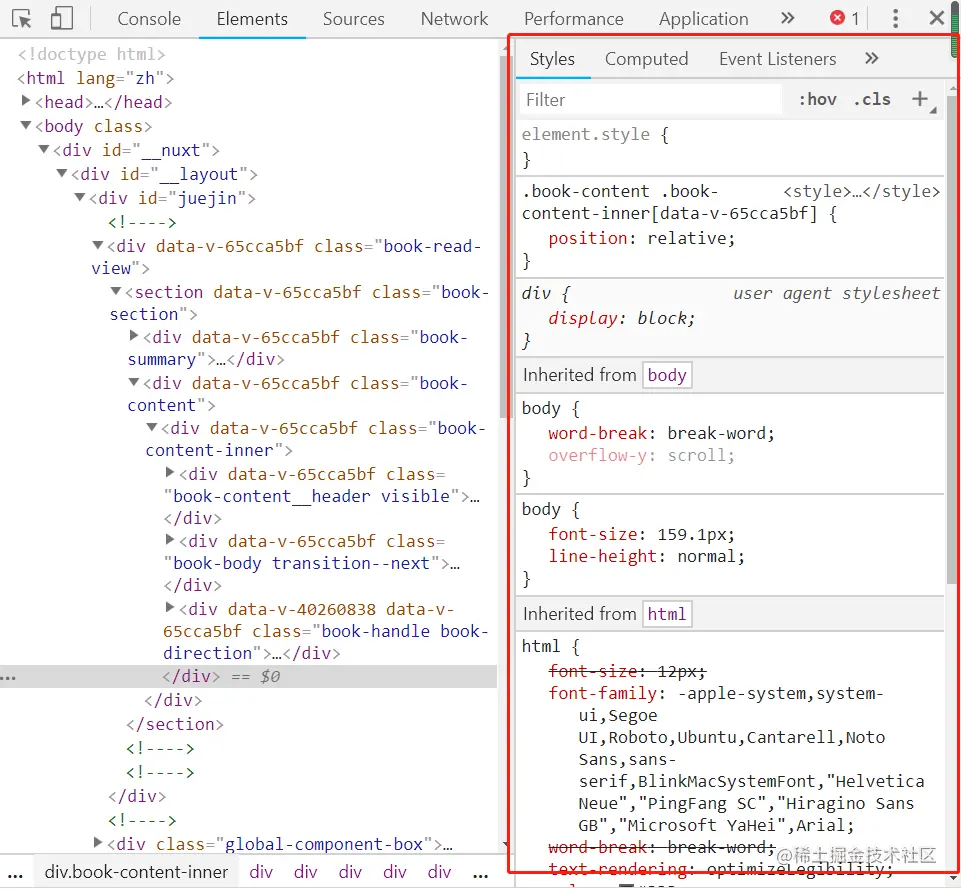Open the Network tab
Image resolution: width=961 pixels, height=890 pixels.
coord(454,19)
